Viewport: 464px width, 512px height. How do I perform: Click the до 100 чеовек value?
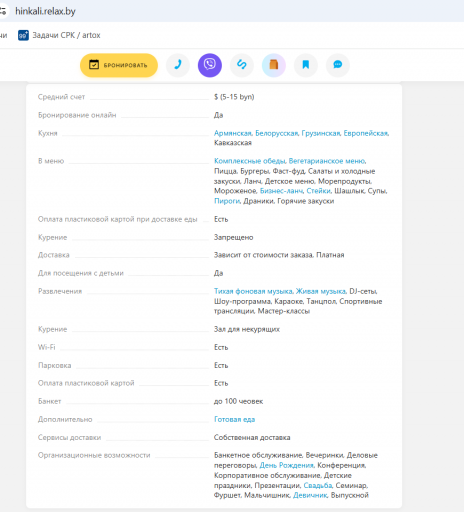click(x=238, y=401)
